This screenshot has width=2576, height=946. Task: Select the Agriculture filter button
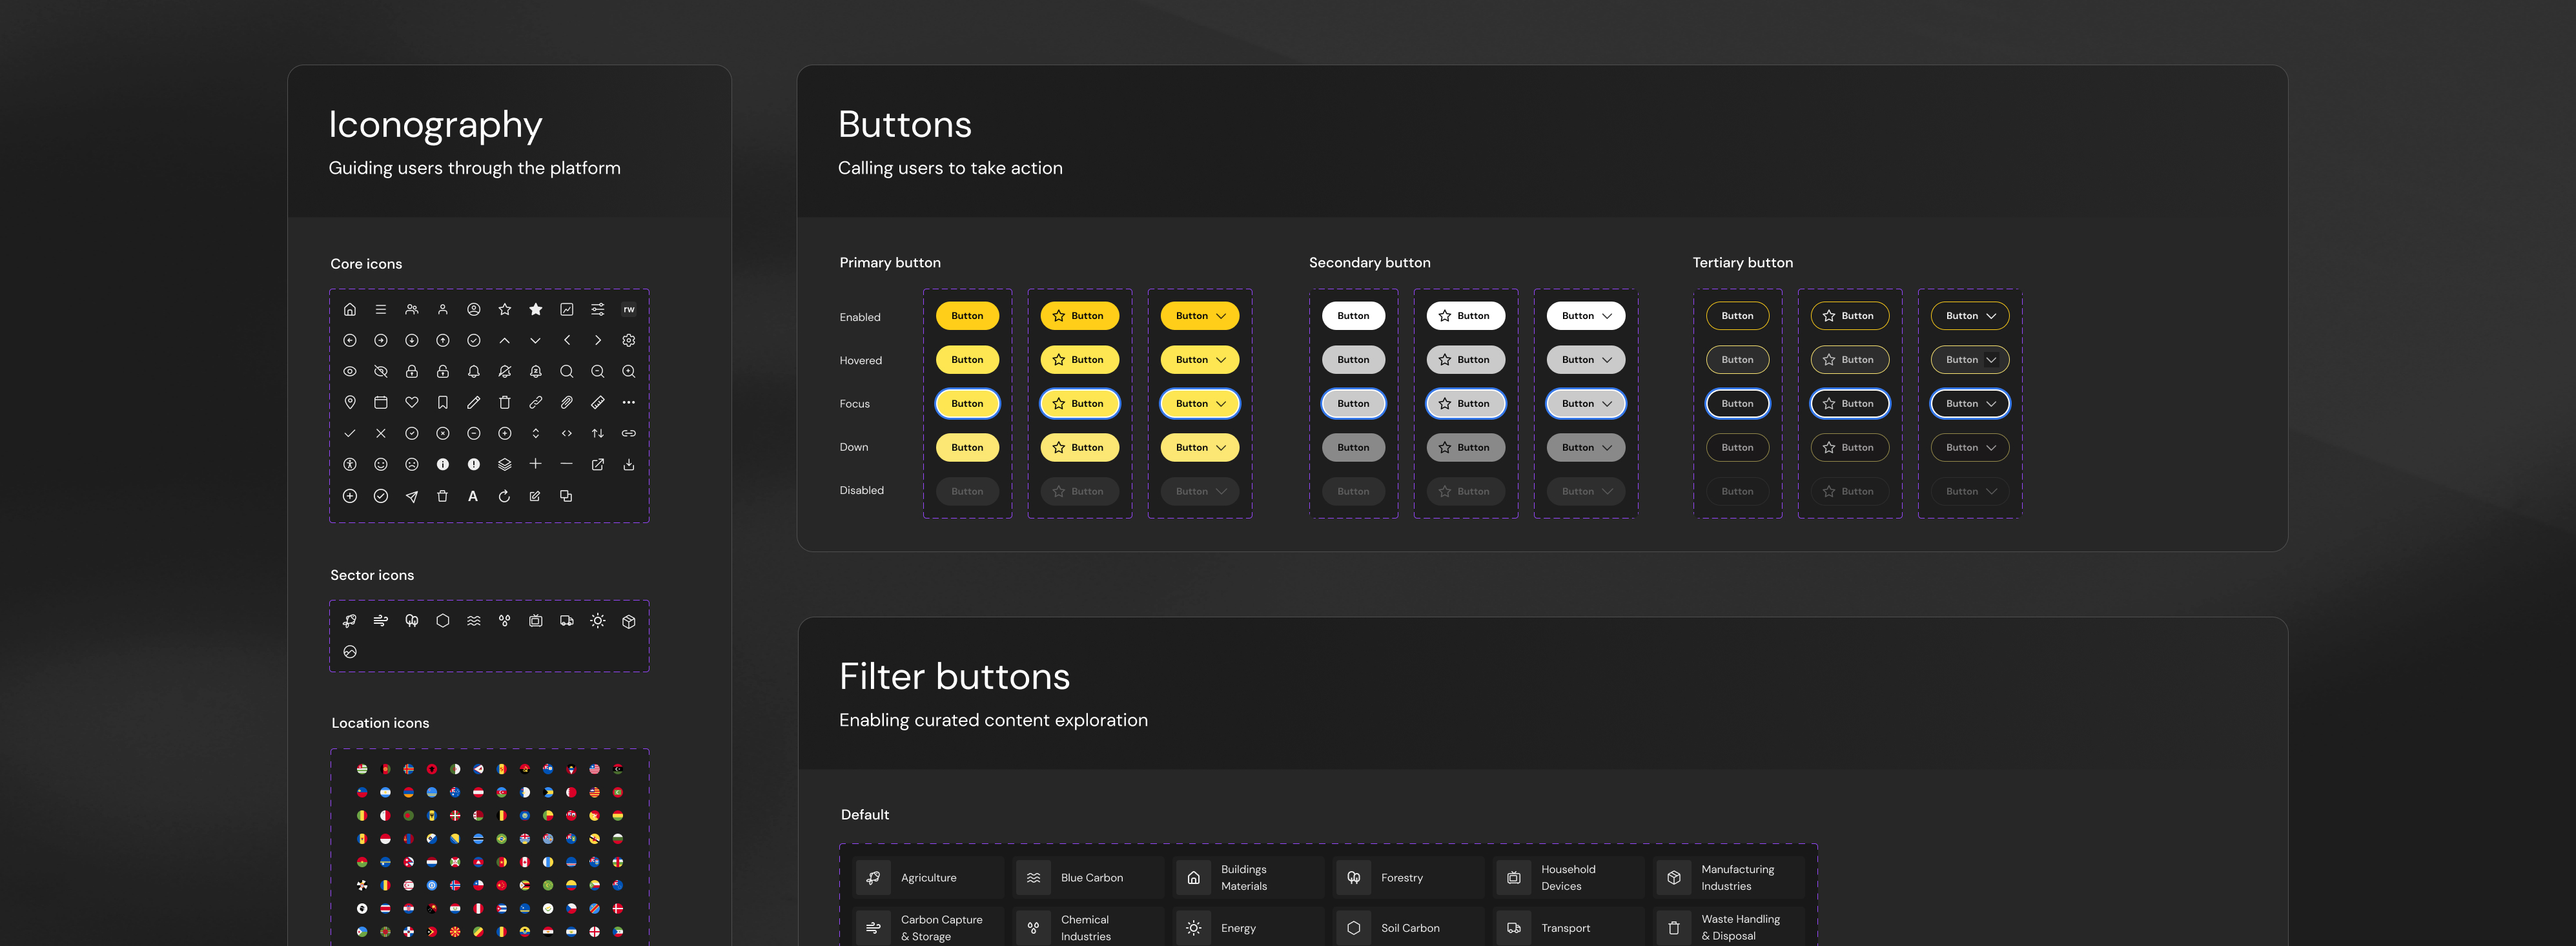[x=930, y=878]
